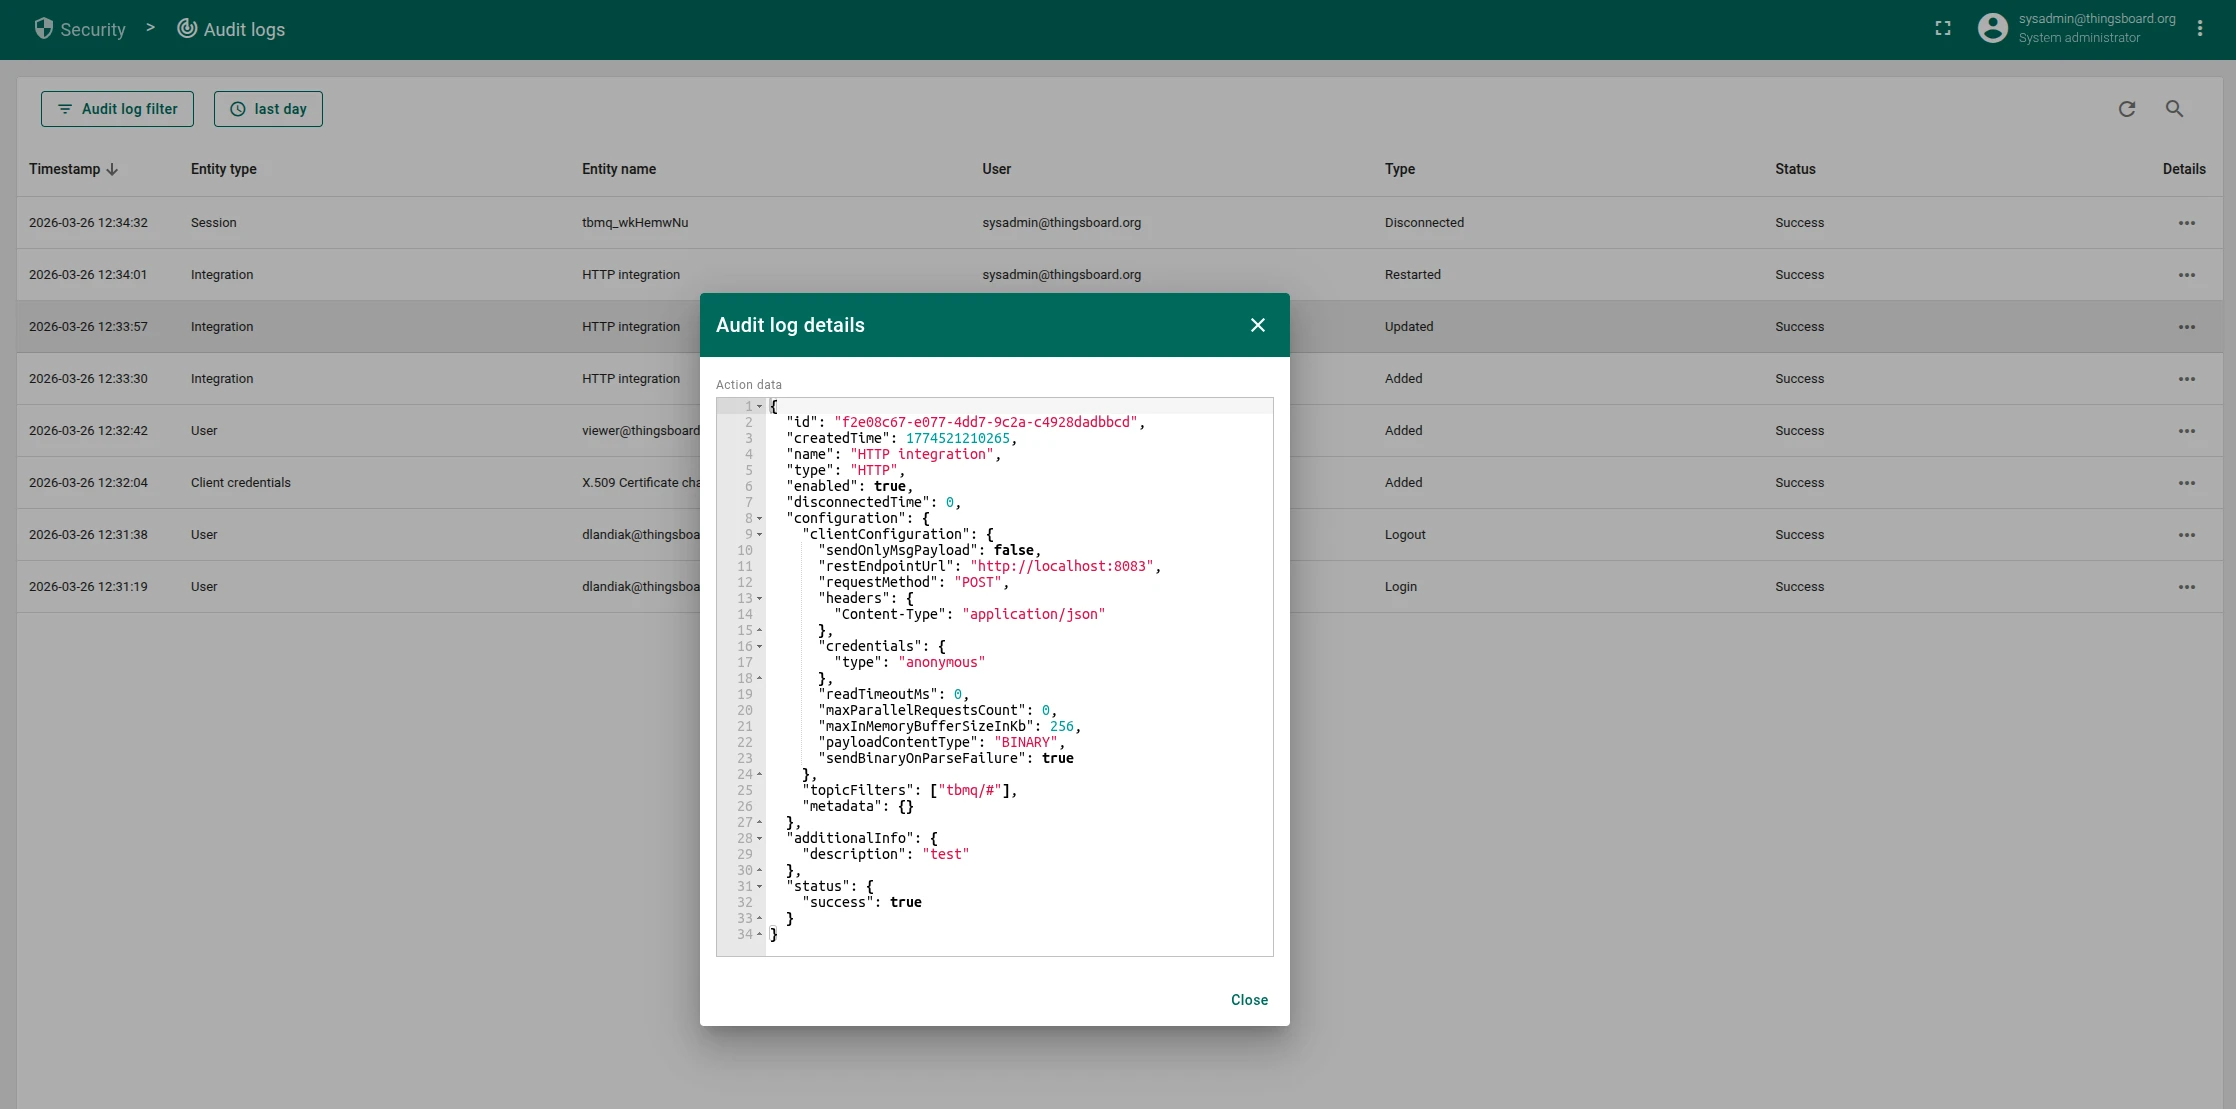Sort by Status column header
Screen dimensions: 2236x1109
coord(1795,169)
